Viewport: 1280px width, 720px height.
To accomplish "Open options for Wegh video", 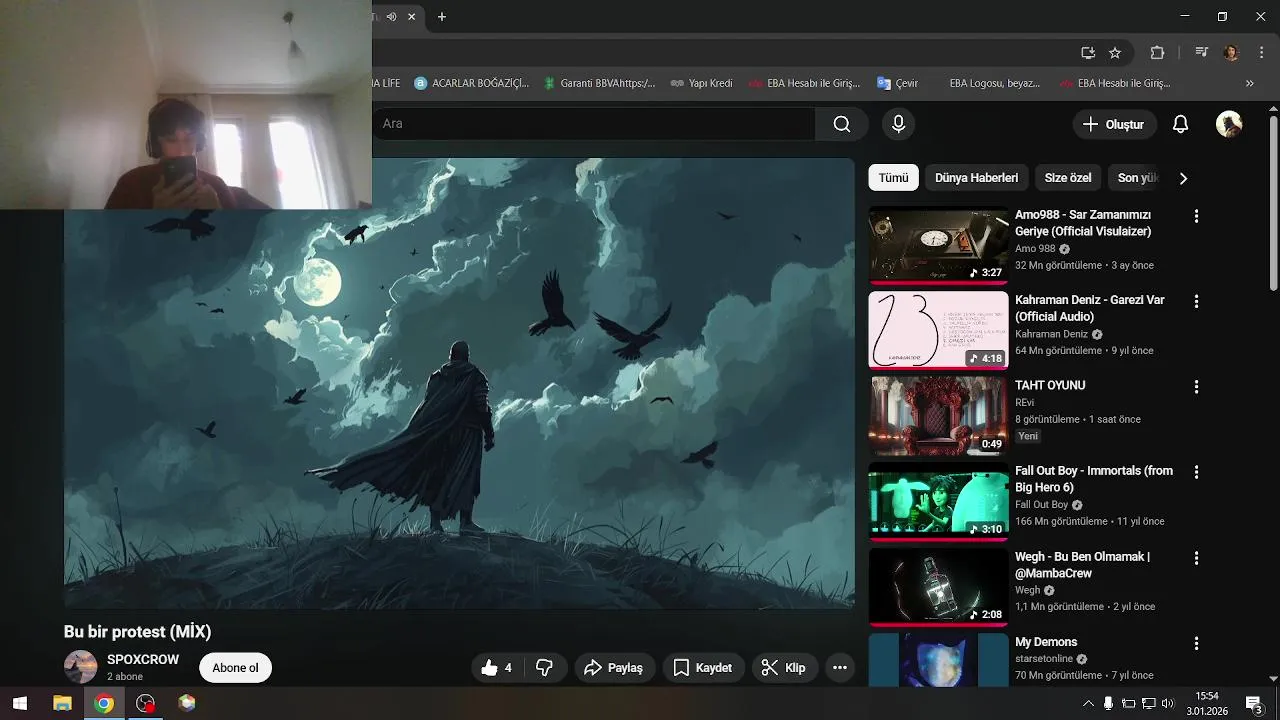I will [1196, 558].
